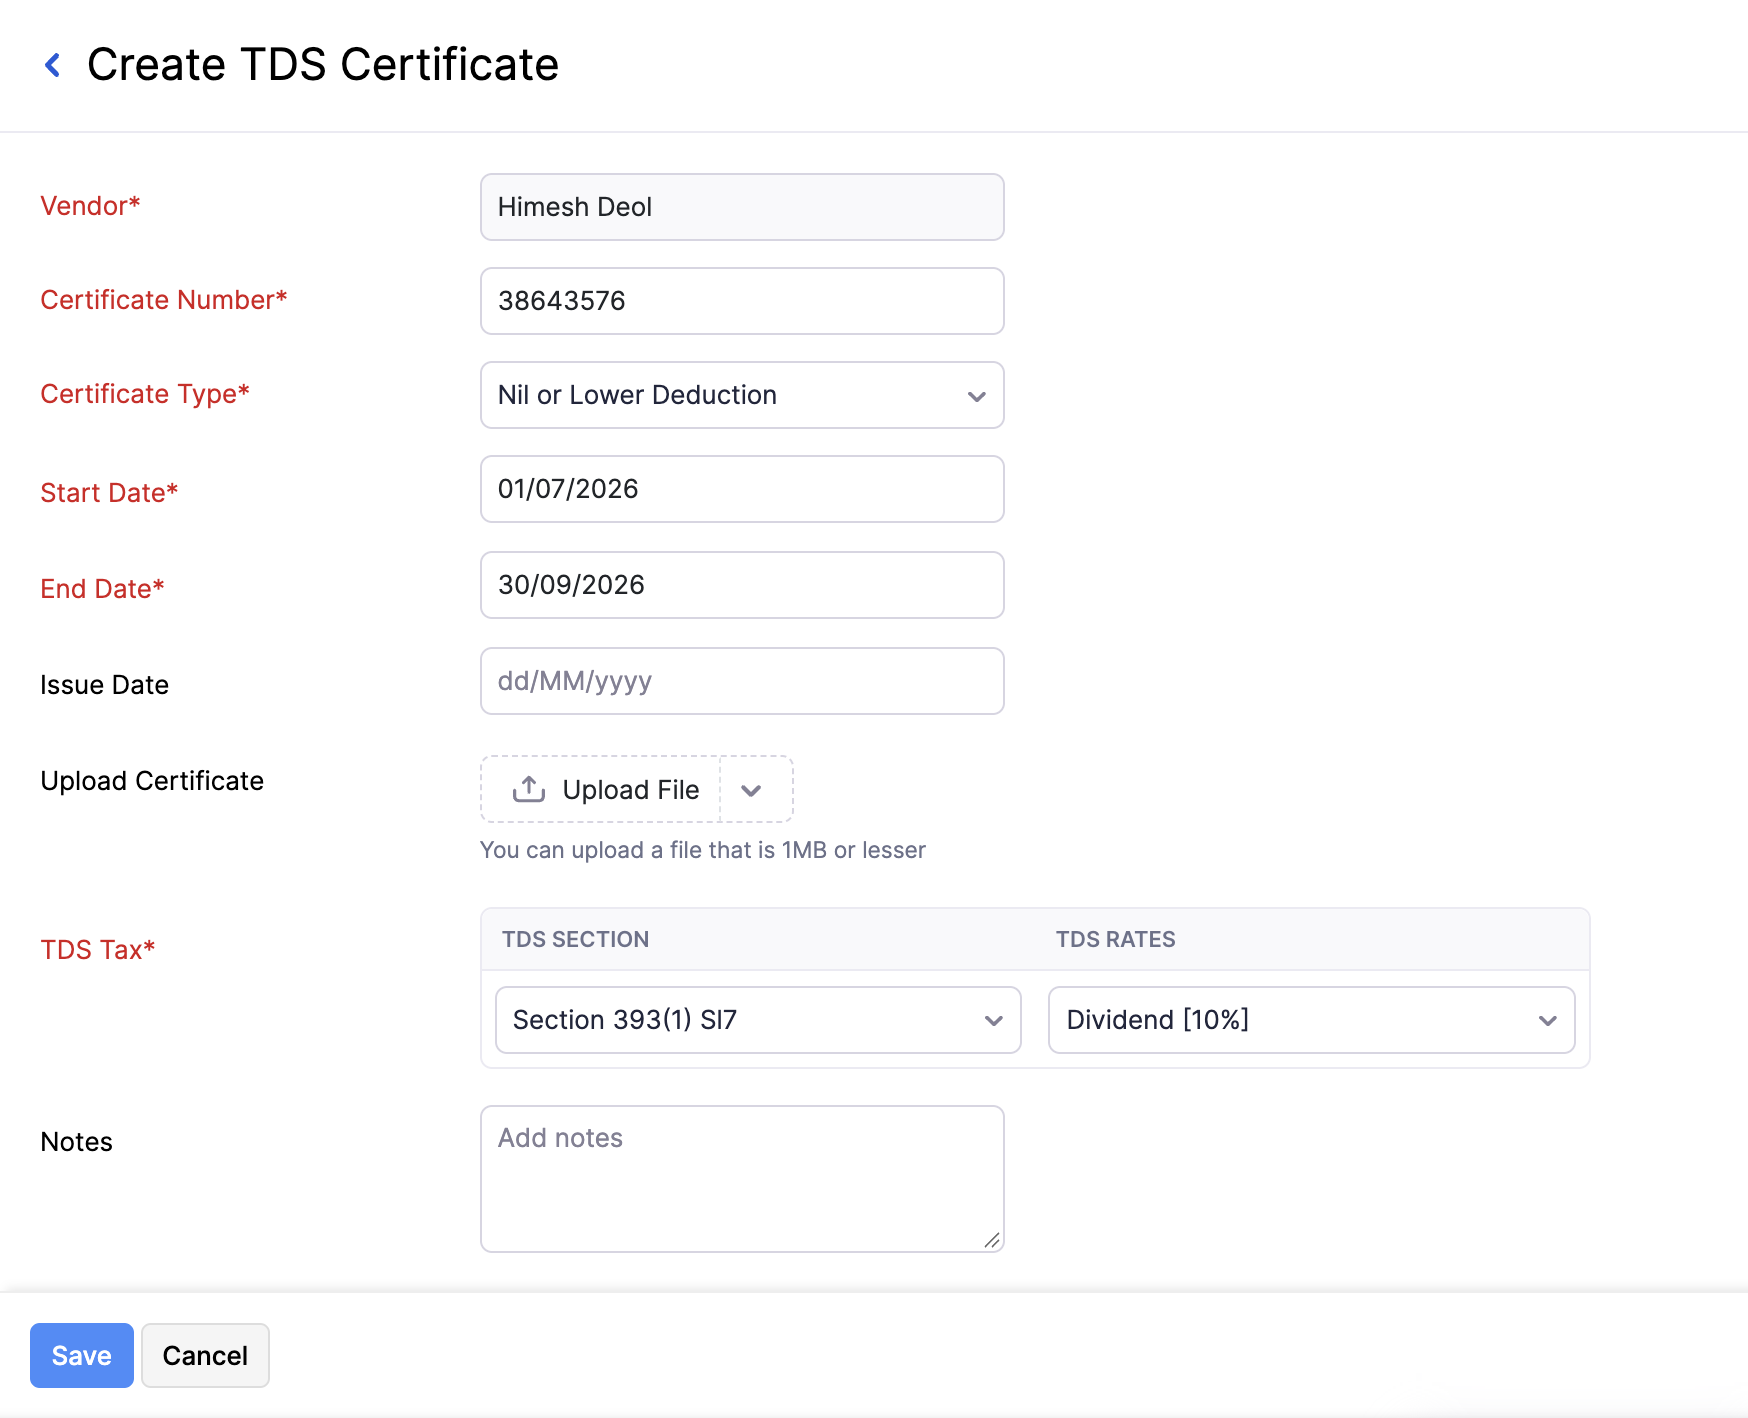Image resolution: width=1748 pixels, height=1418 pixels.
Task: Click the TDS RATES column header
Action: coord(1116,939)
